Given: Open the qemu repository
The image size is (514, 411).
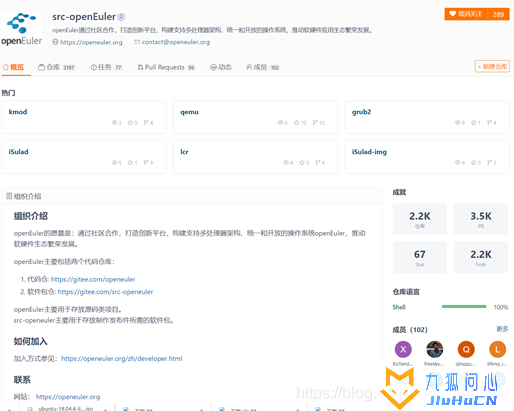Looking at the screenshot, I should pyautogui.click(x=189, y=112).
